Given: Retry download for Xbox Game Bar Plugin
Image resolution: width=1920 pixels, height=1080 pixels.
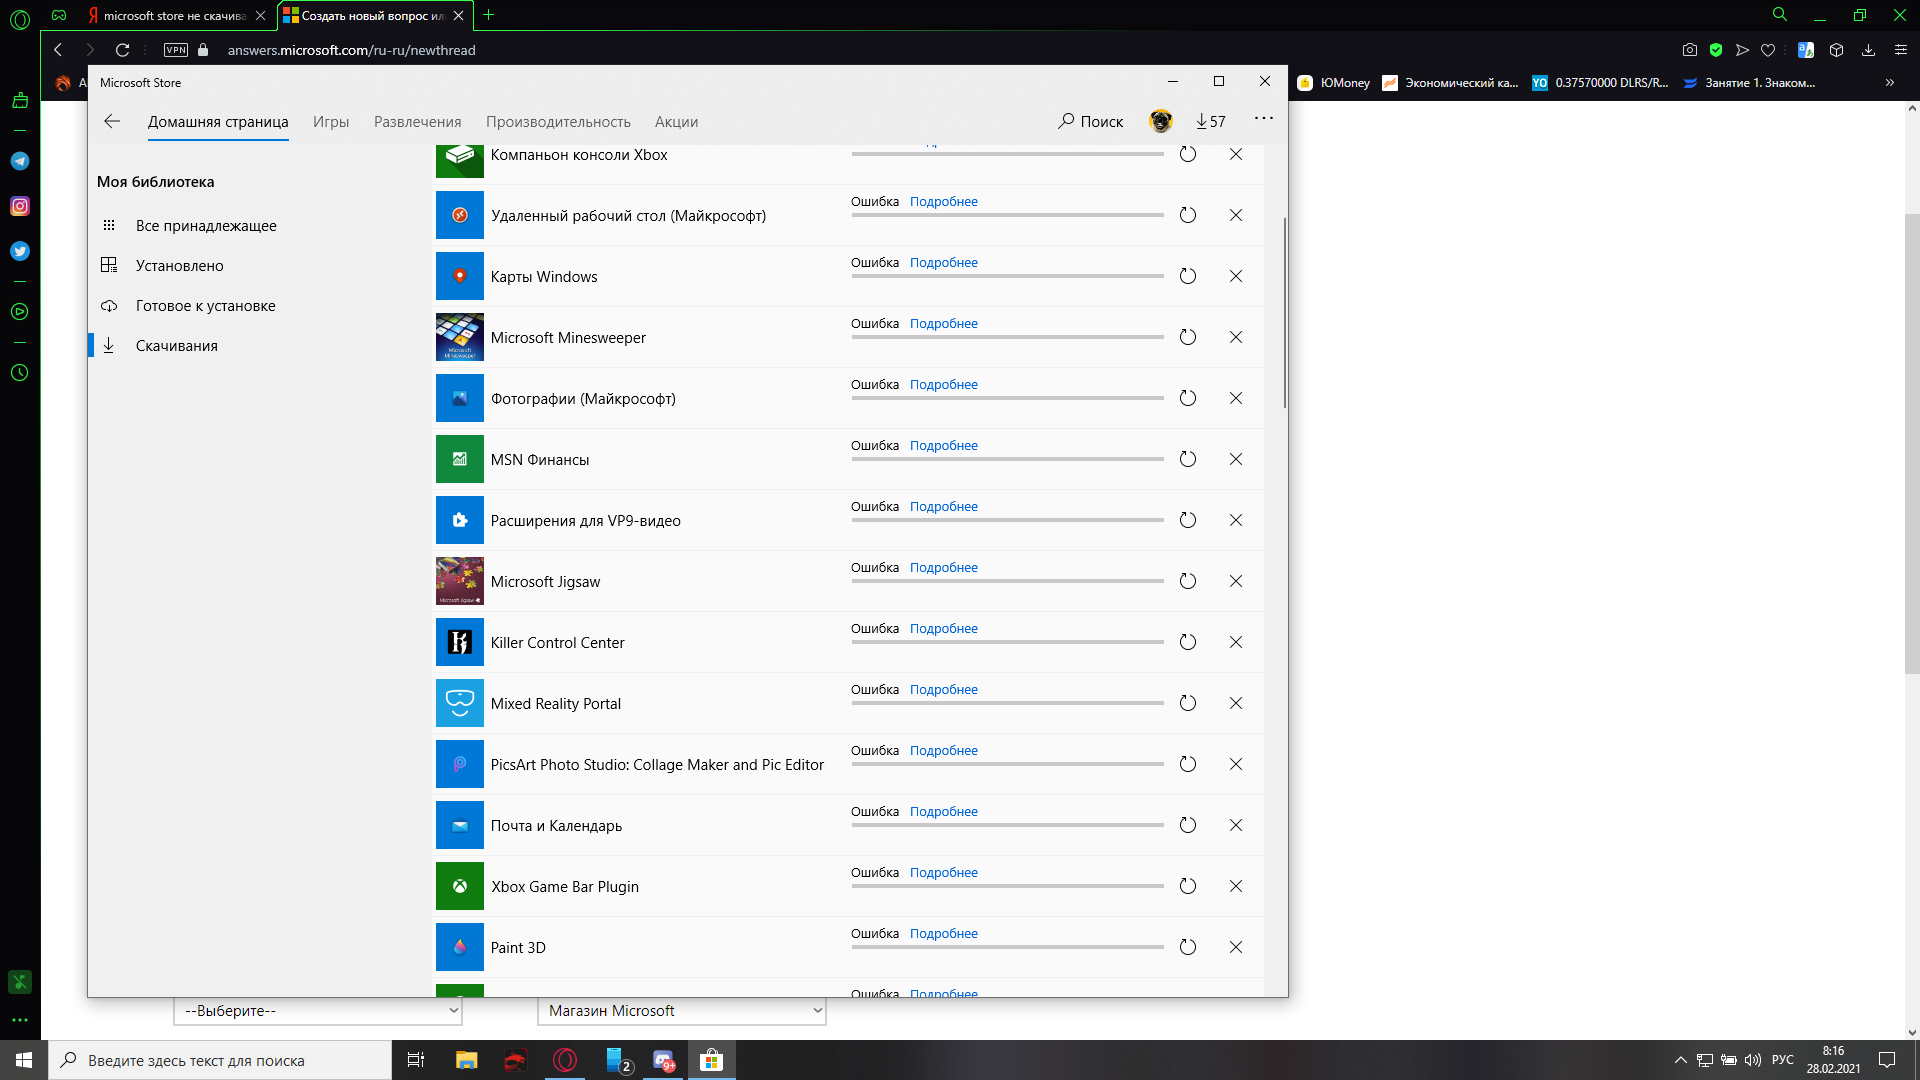Looking at the screenshot, I should tap(1187, 886).
